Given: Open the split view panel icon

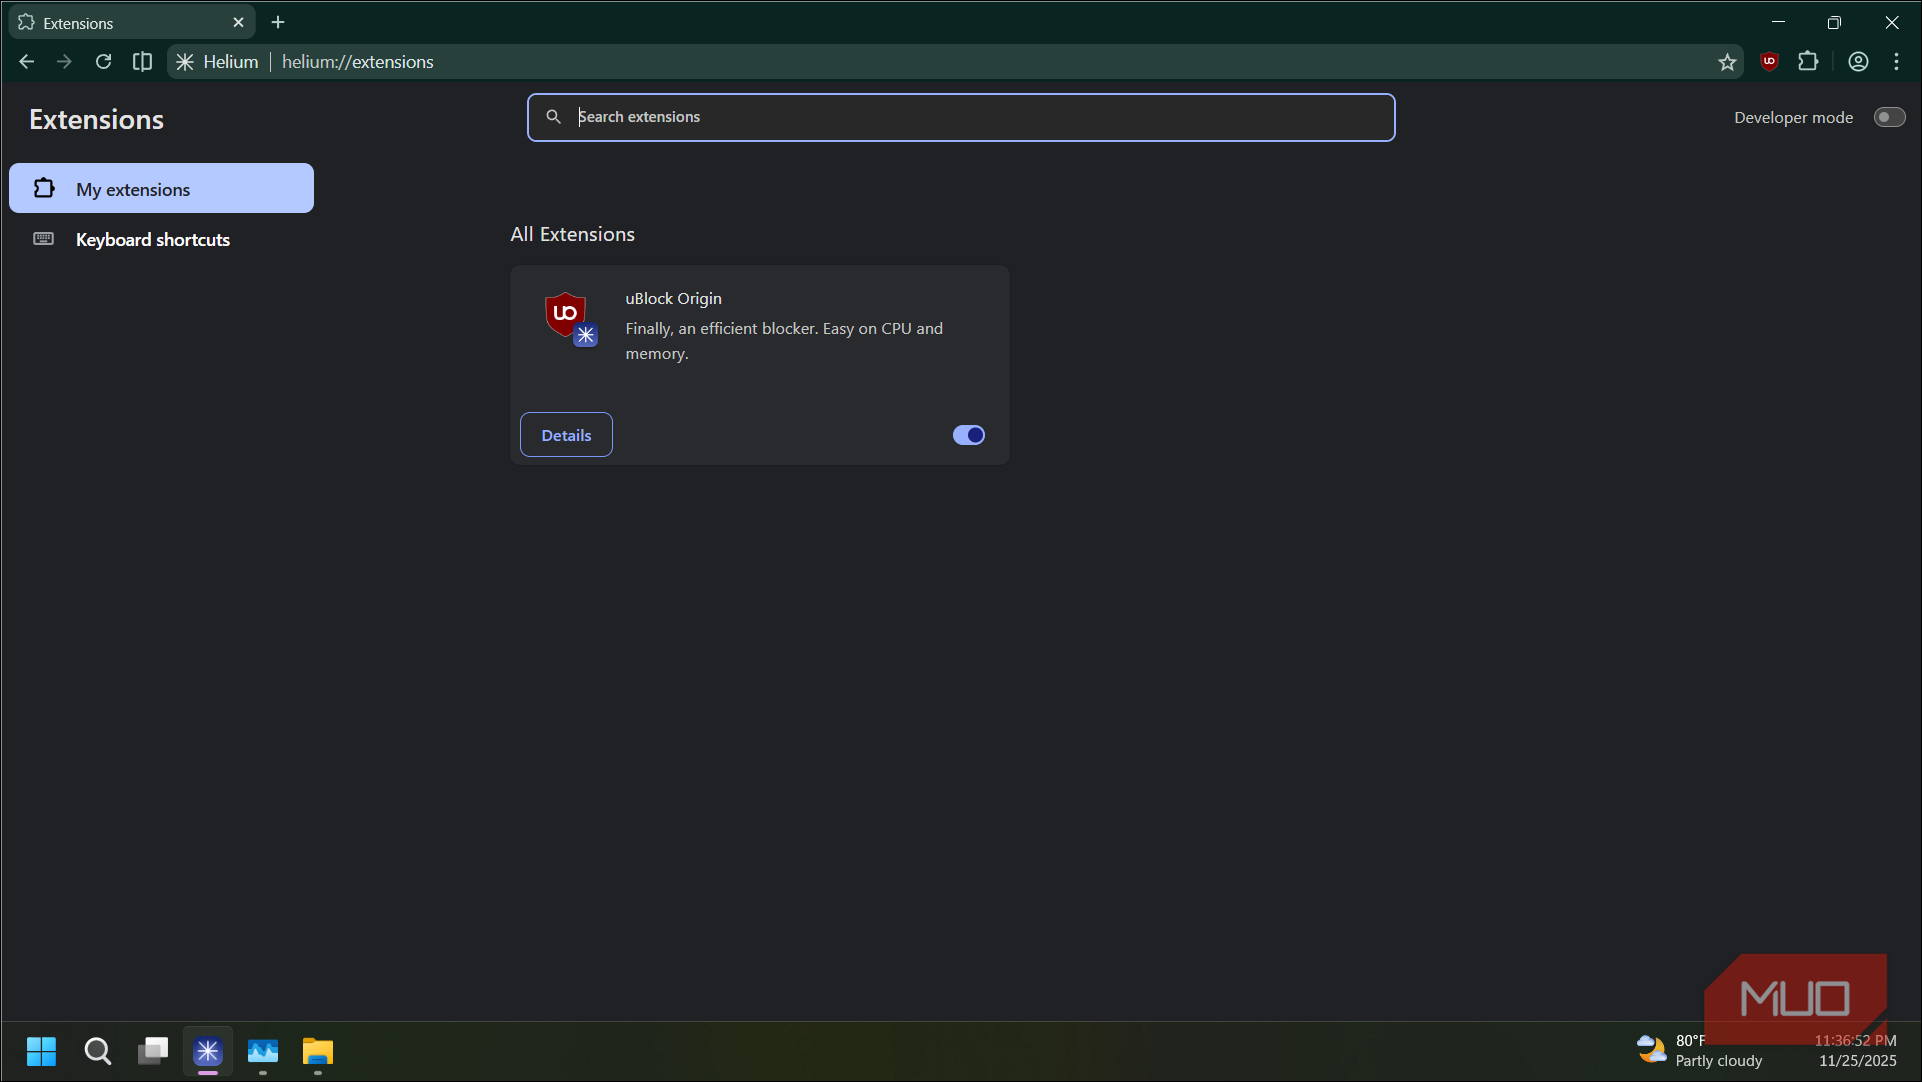Looking at the screenshot, I should [x=142, y=62].
